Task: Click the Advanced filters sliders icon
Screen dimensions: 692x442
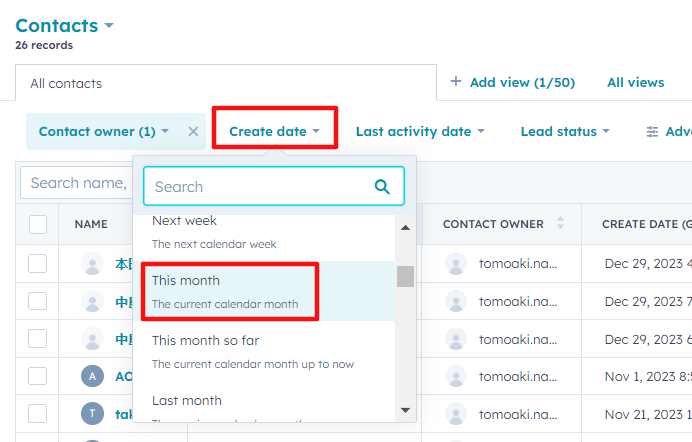Action: [652, 132]
